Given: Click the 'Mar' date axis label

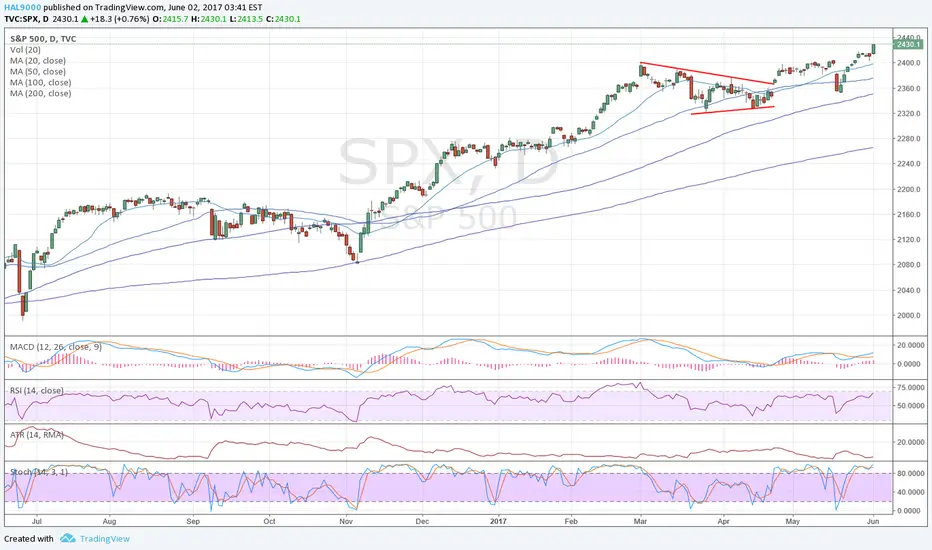Looking at the screenshot, I should 640,521.
